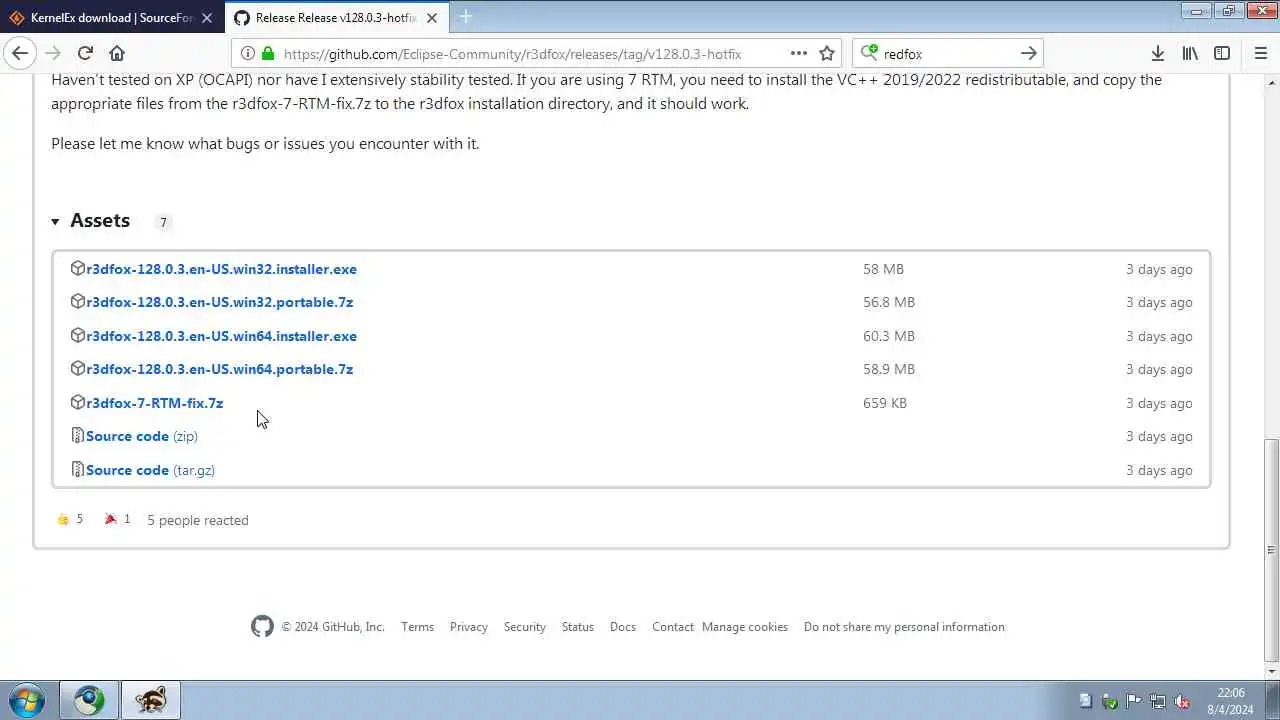Click zip file icon beside Source code (zip)

78,436
